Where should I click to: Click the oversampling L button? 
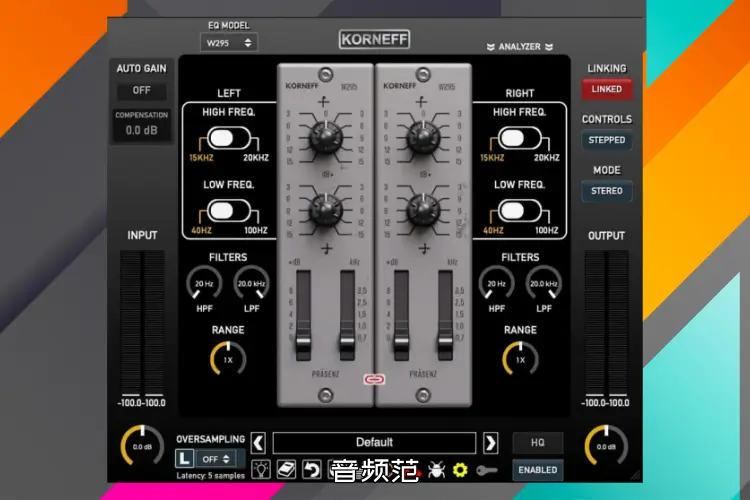[184, 458]
